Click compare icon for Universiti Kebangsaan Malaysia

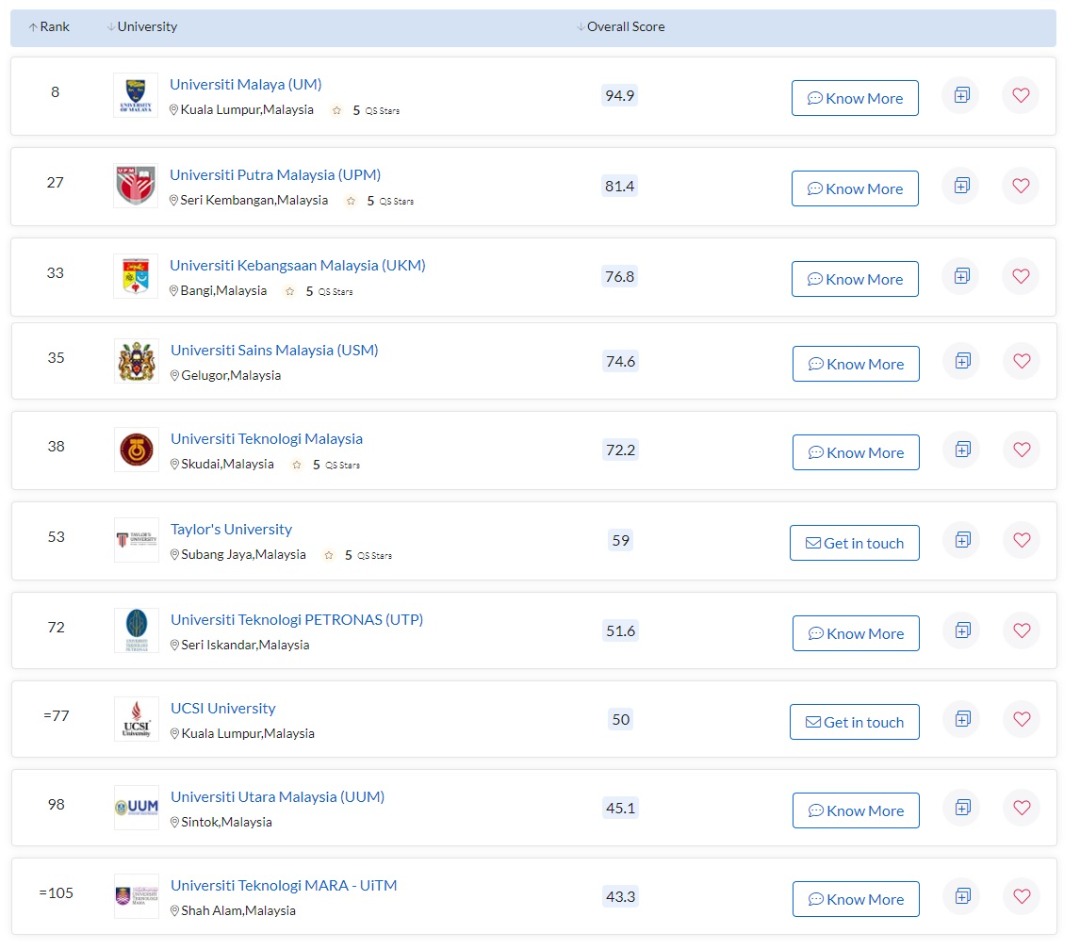coord(962,276)
